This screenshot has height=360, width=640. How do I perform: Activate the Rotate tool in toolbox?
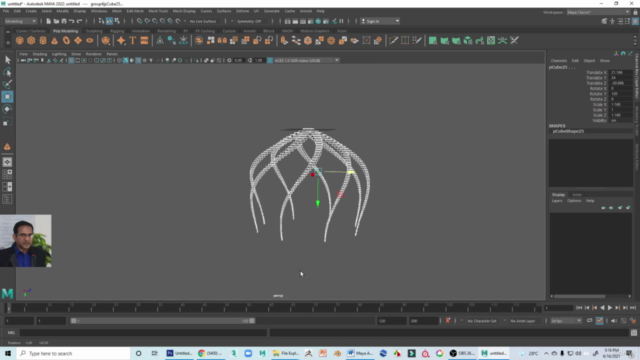[7, 109]
